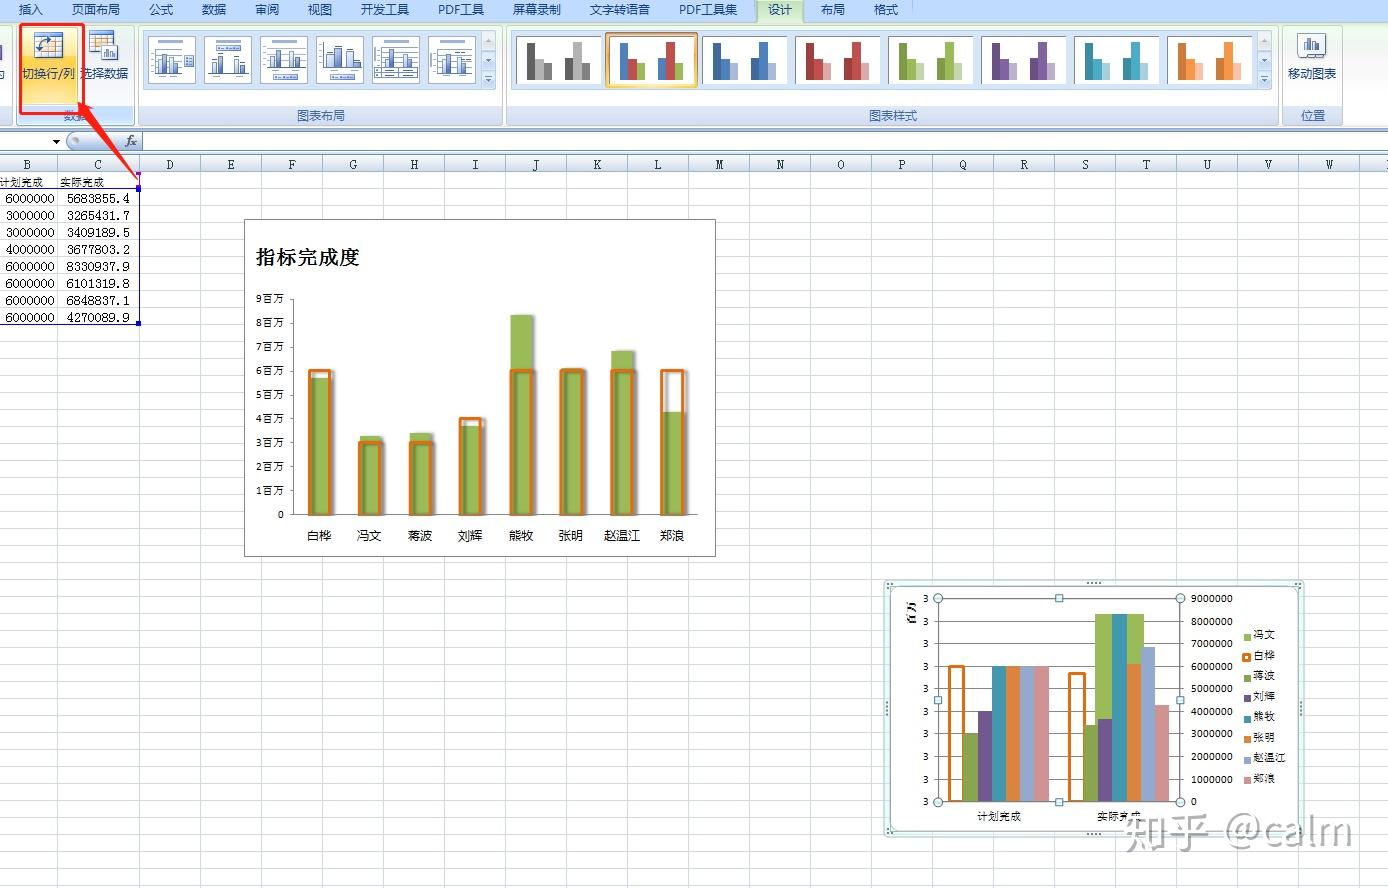1388x888 pixels.
Task: Apply the second chart layout thumbnail
Action: (228, 60)
